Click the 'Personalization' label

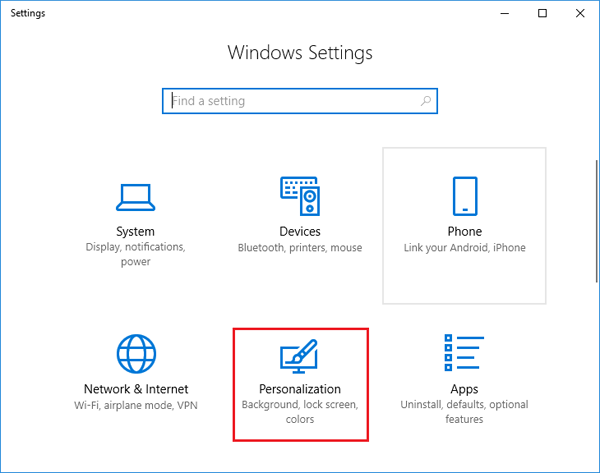[300, 389]
